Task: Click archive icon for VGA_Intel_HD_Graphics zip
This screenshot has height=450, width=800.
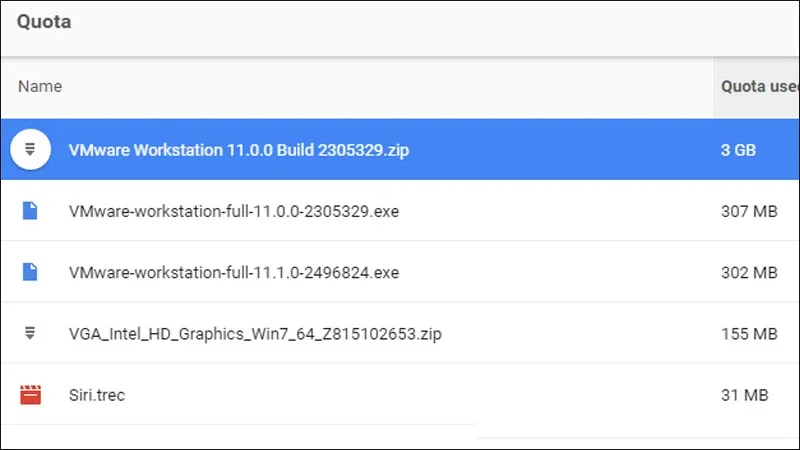Action: click(30, 333)
